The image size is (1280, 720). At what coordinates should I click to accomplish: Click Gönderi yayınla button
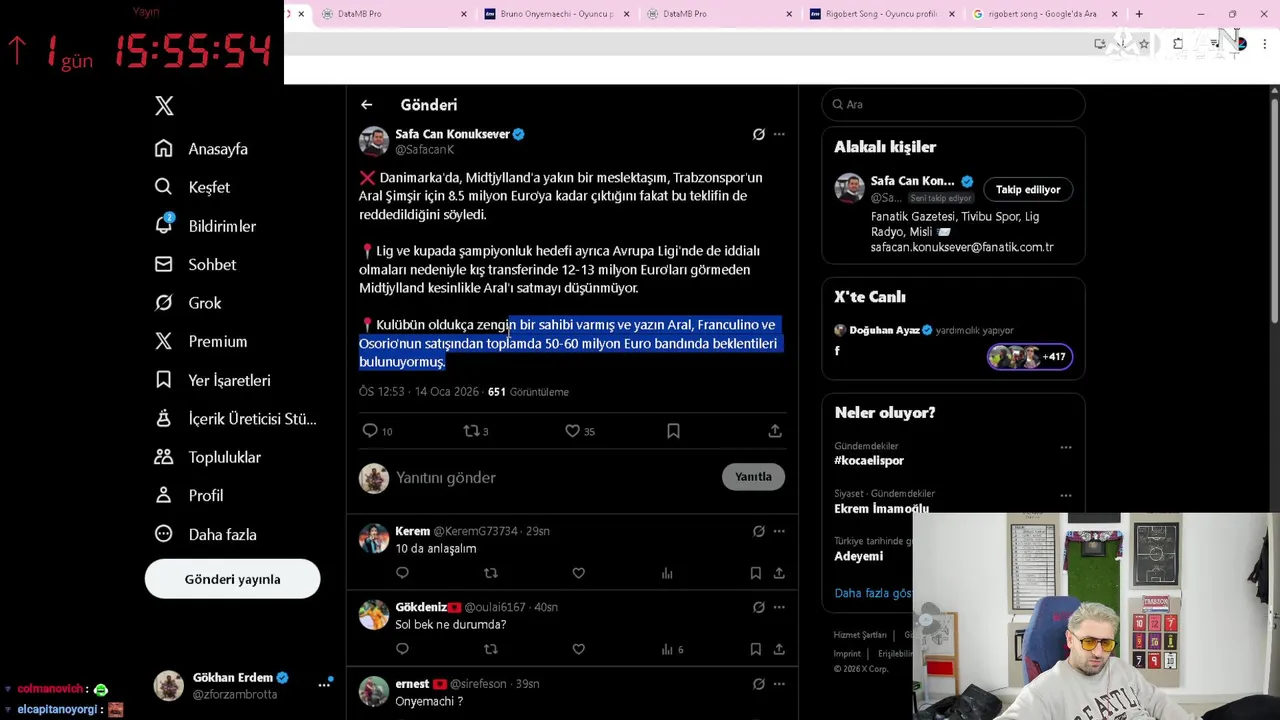click(x=232, y=579)
